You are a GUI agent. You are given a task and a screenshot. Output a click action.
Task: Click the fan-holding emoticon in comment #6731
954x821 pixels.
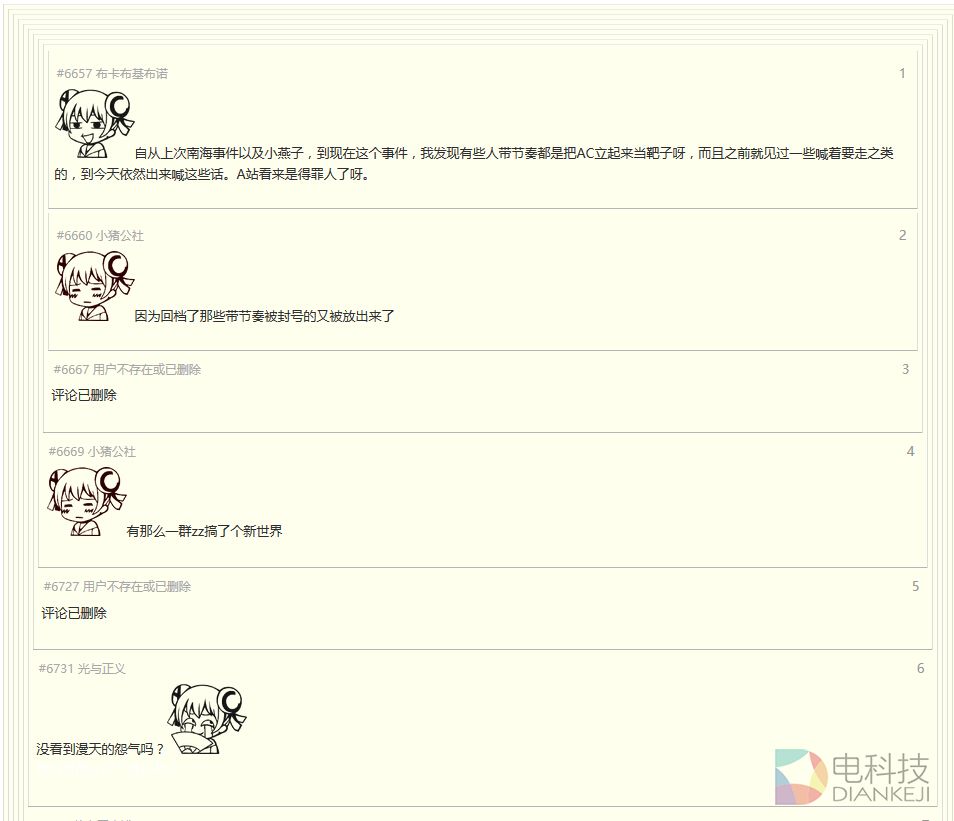click(207, 719)
